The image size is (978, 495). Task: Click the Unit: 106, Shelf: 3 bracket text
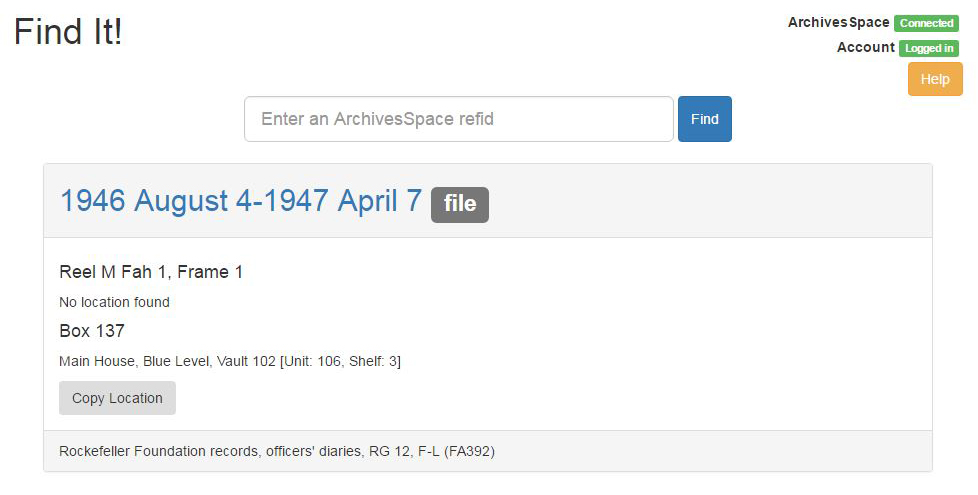(x=341, y=361)
